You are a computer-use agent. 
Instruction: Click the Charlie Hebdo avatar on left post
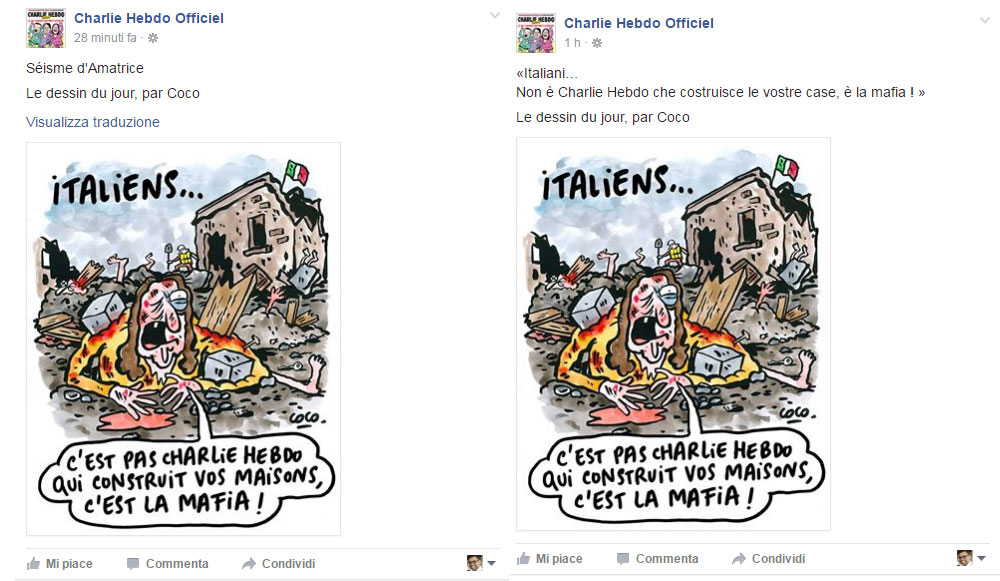point(46,28)
